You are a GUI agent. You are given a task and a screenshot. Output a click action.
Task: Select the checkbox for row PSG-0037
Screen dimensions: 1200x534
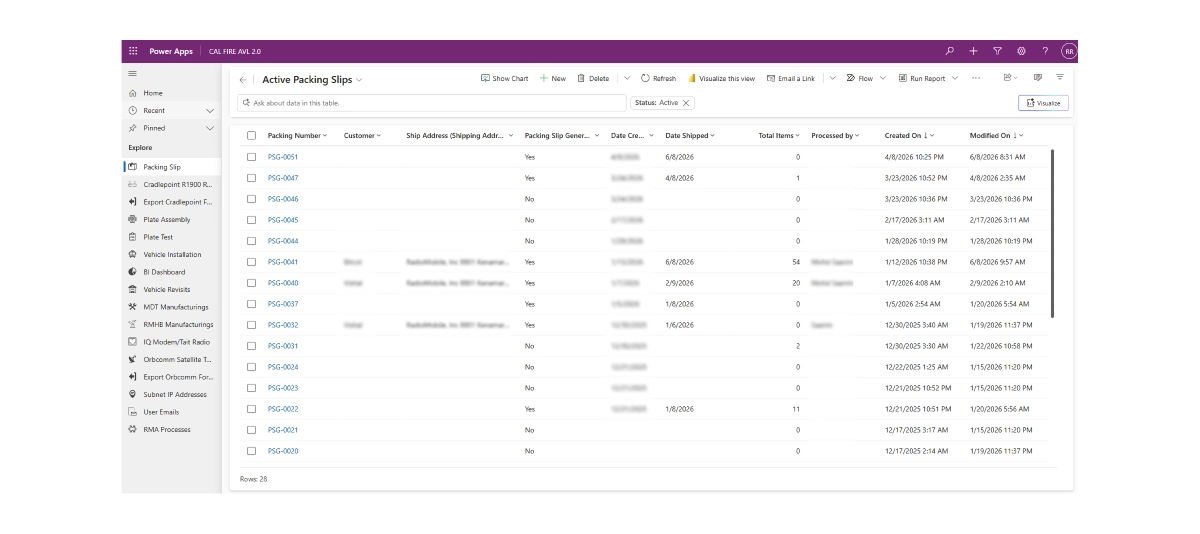[252, 304]
